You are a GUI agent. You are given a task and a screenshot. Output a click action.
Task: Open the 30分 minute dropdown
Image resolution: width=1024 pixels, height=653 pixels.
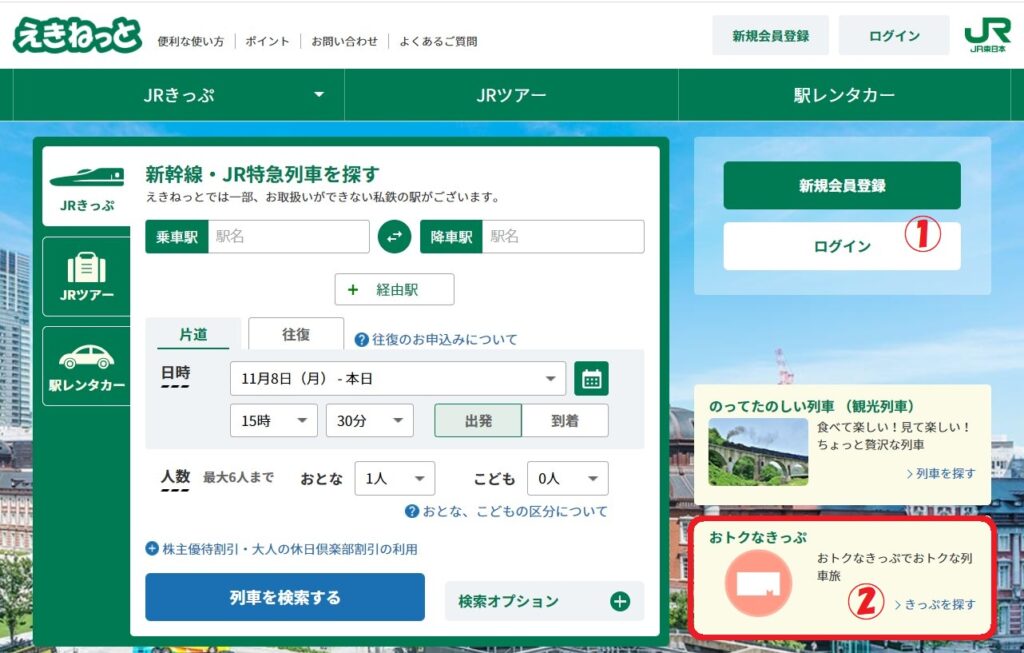click(370, 421)
